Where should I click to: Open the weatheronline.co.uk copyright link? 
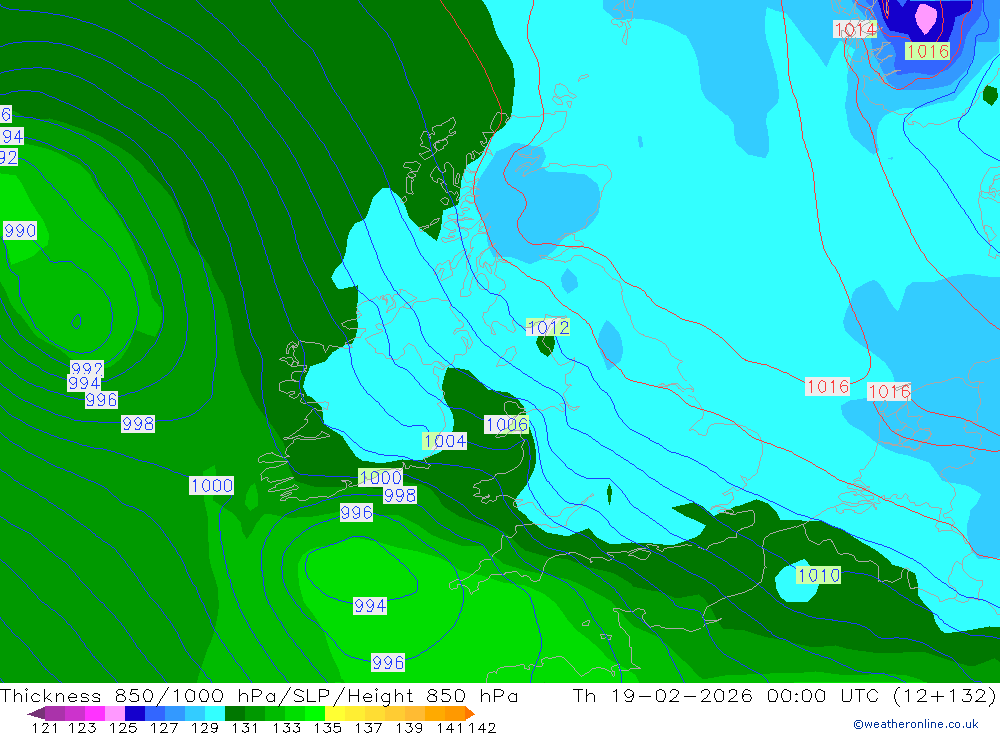(x=916, y=724)
